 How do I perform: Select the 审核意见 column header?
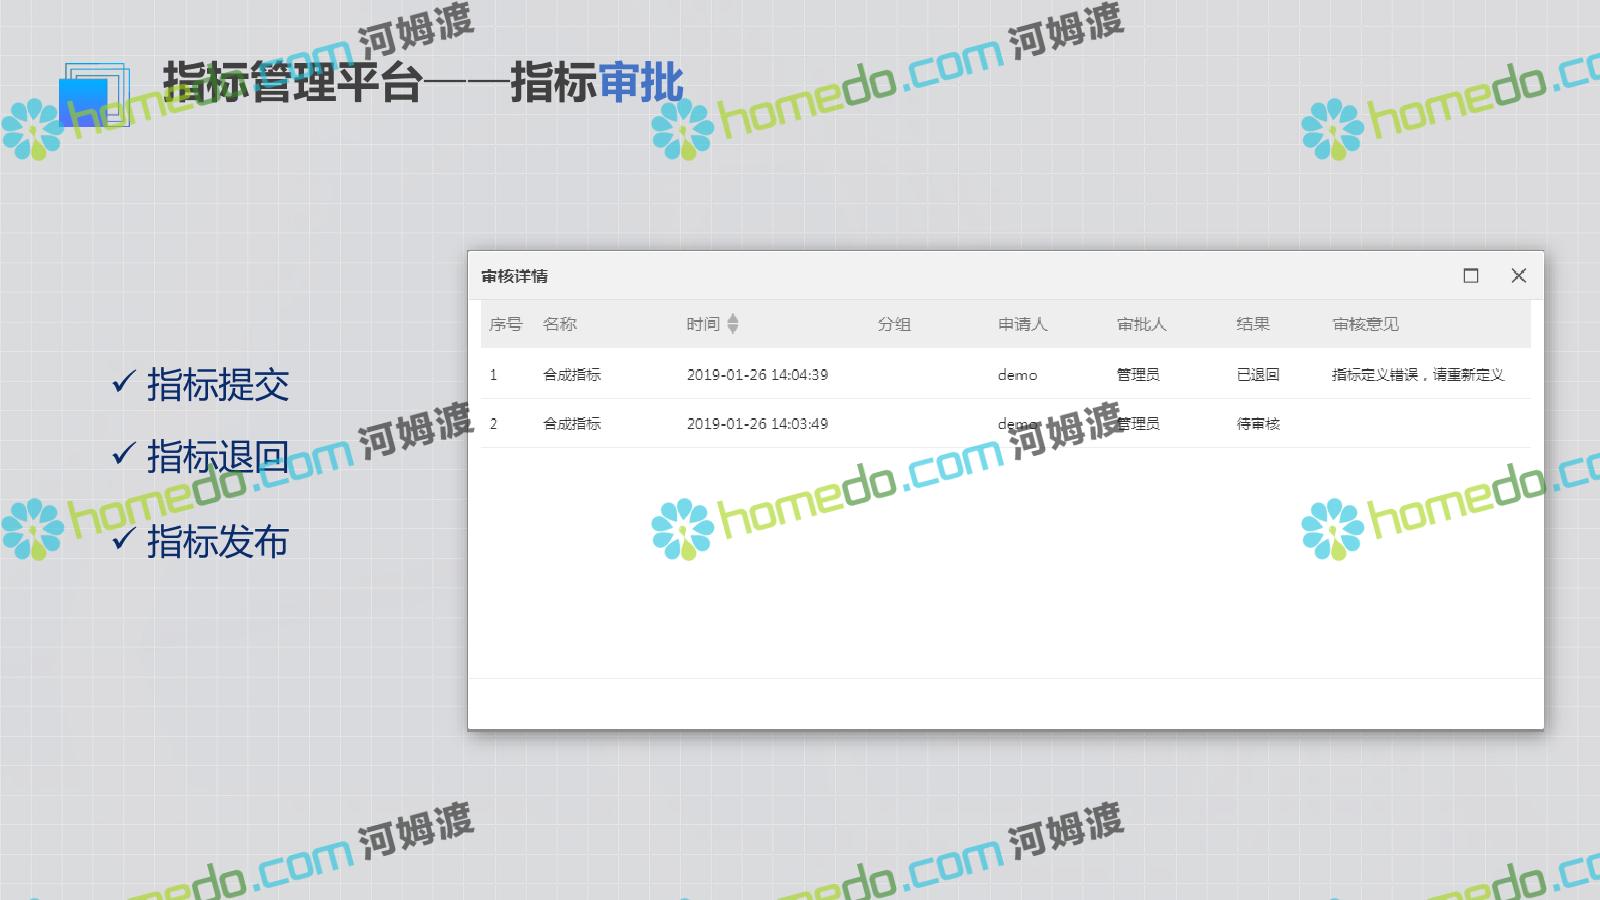tap(1365, 324)
